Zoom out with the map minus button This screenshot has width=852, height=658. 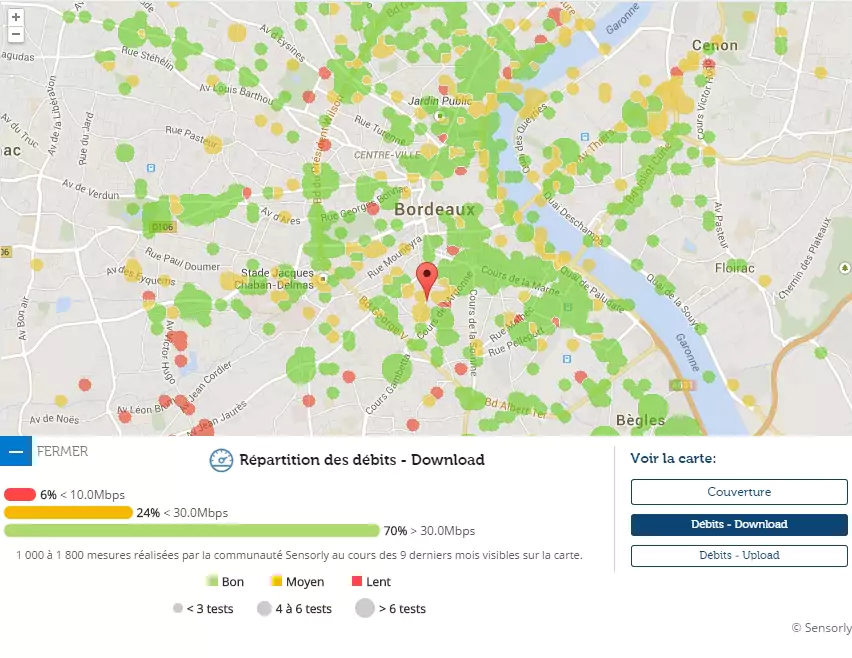click(15, 34)
